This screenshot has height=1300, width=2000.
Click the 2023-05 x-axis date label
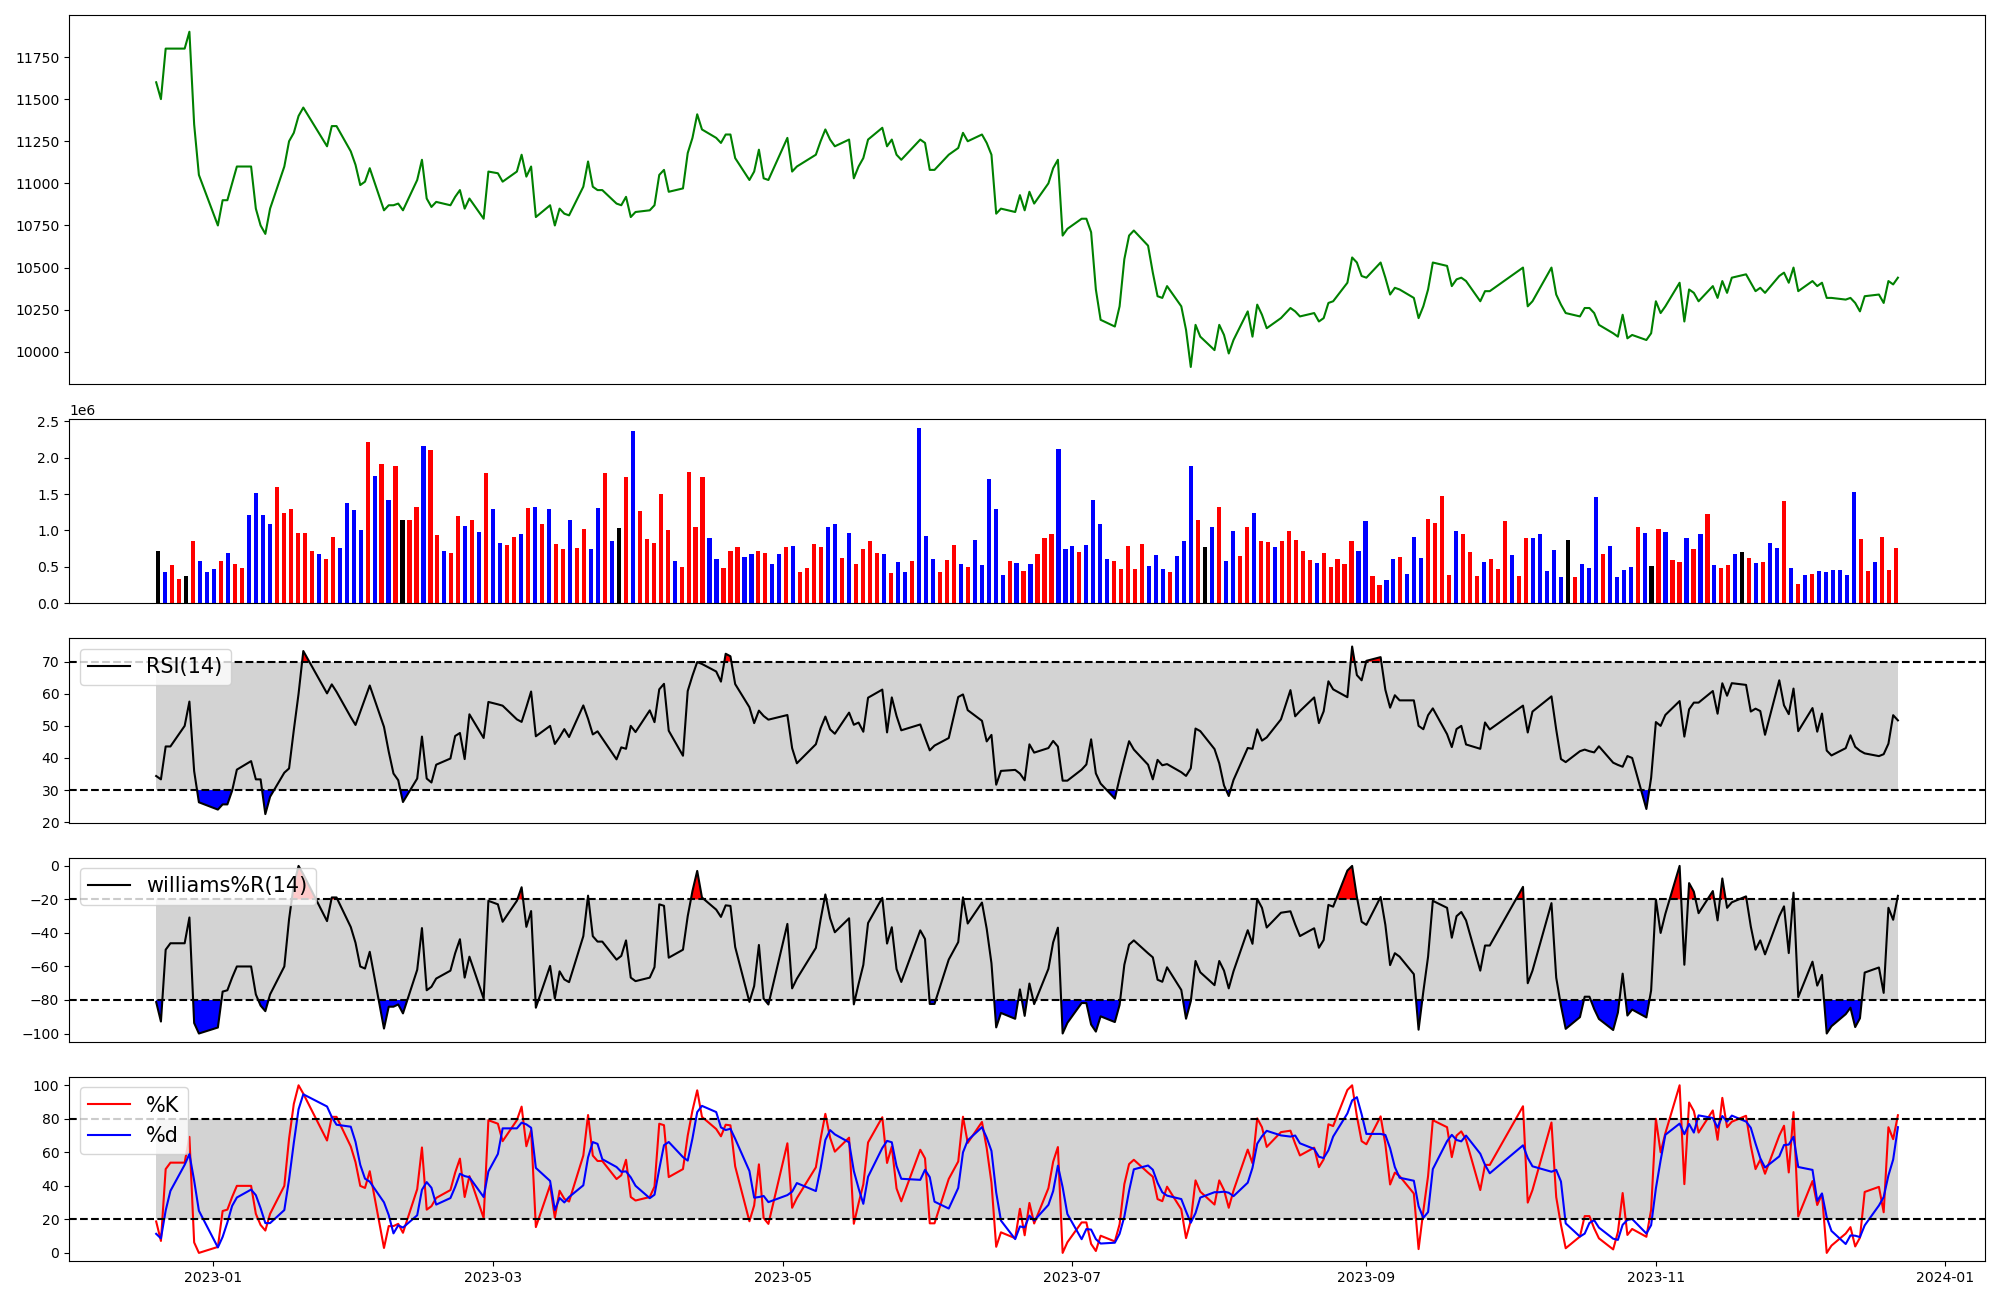click(x=783, y=1276)
